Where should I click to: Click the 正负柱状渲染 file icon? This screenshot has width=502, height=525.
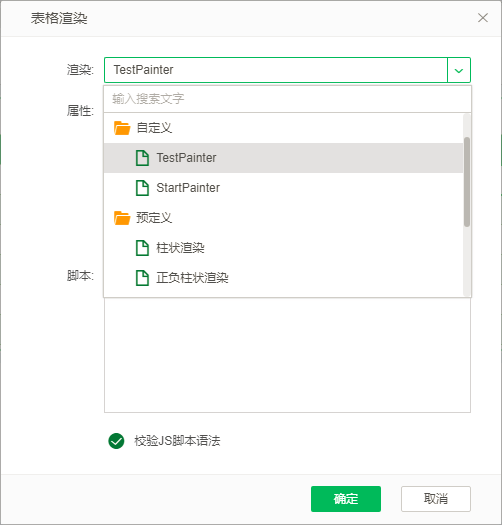tap(142, 278)
